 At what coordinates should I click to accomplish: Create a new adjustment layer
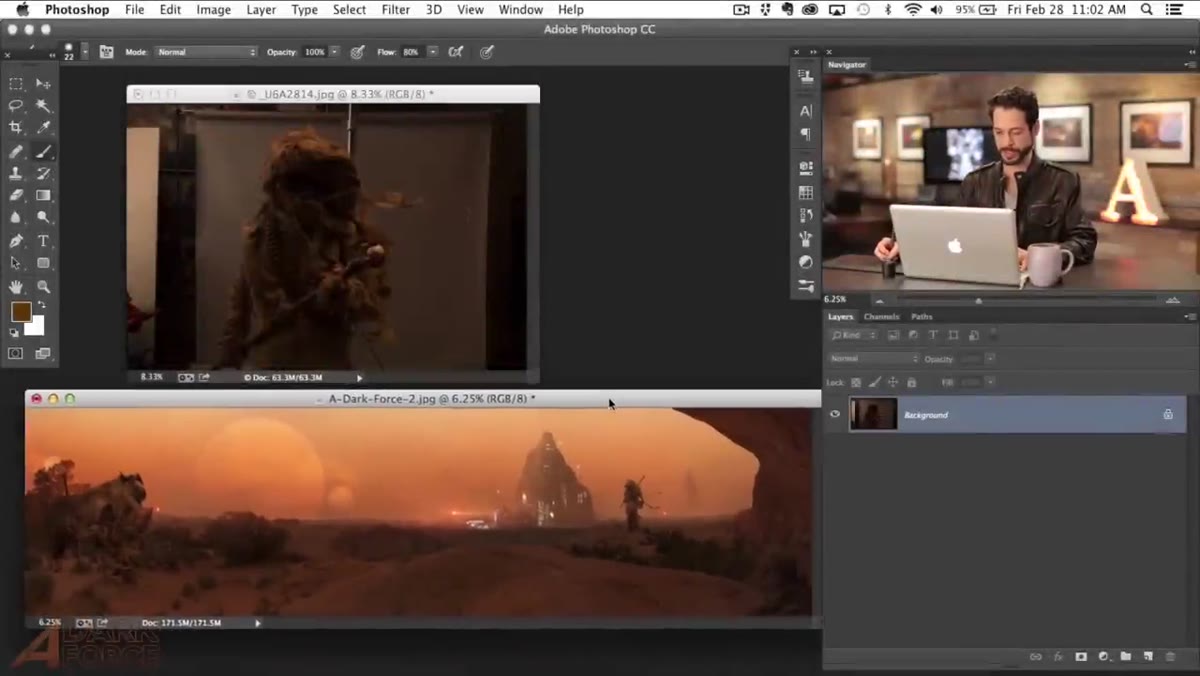1104,657
